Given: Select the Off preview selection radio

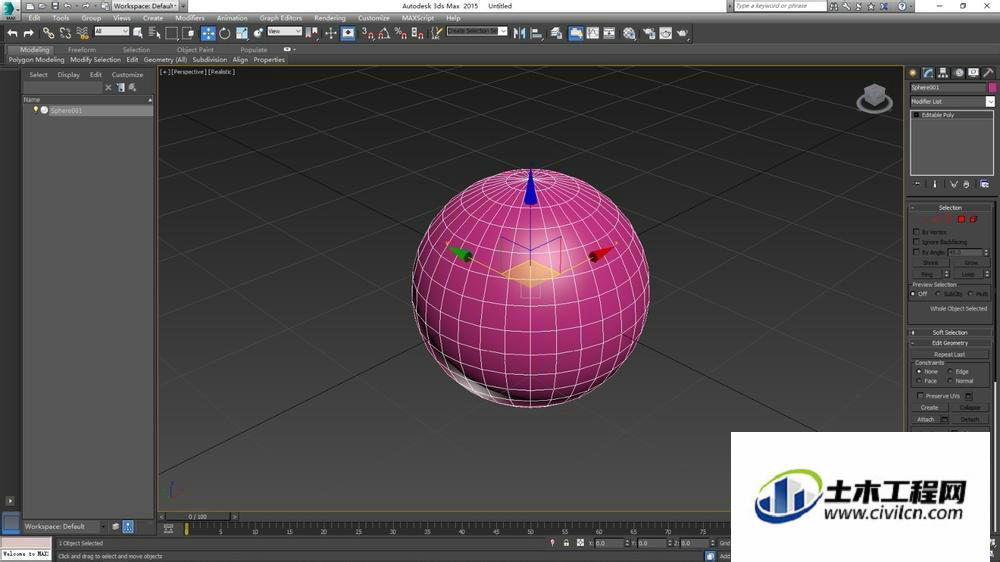Looking at the screenshot, I should [913, 294].
